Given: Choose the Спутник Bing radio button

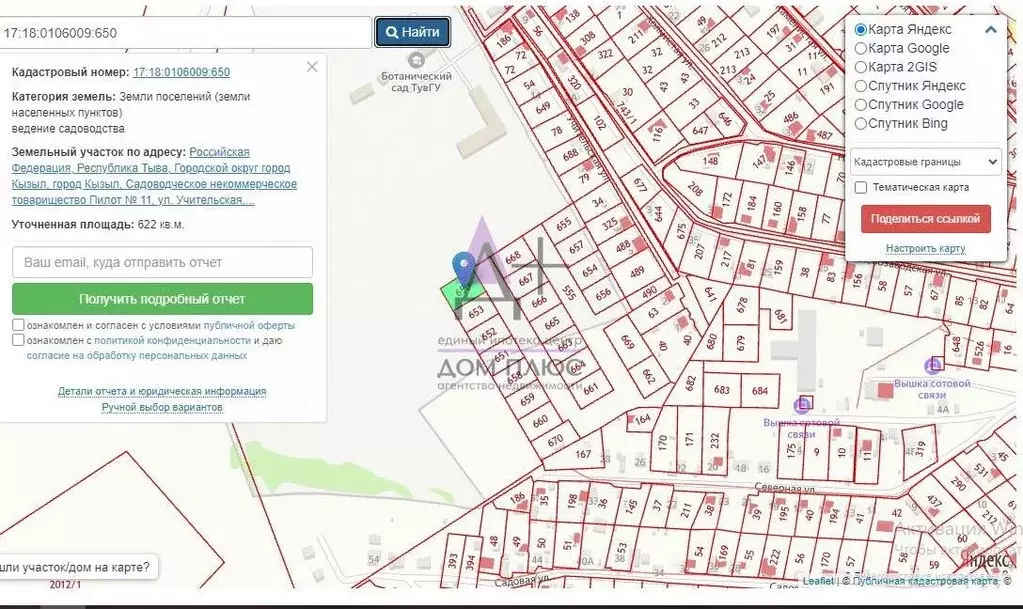Looking at the screenshot, I should 861,124.
